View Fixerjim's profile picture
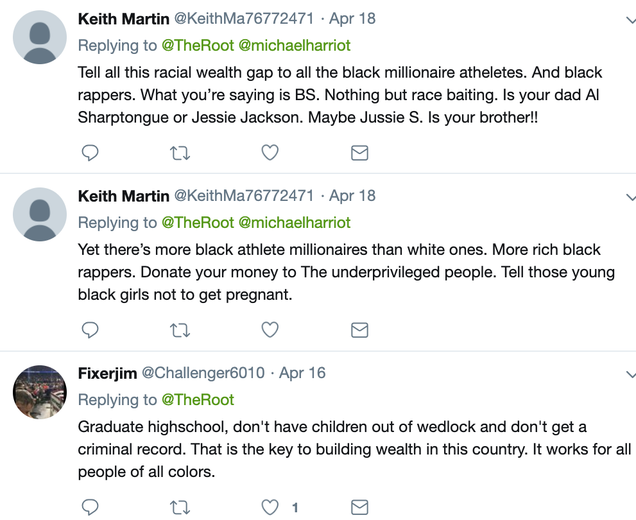This screenshot has width=636, height=520. [x=40, y=392]
